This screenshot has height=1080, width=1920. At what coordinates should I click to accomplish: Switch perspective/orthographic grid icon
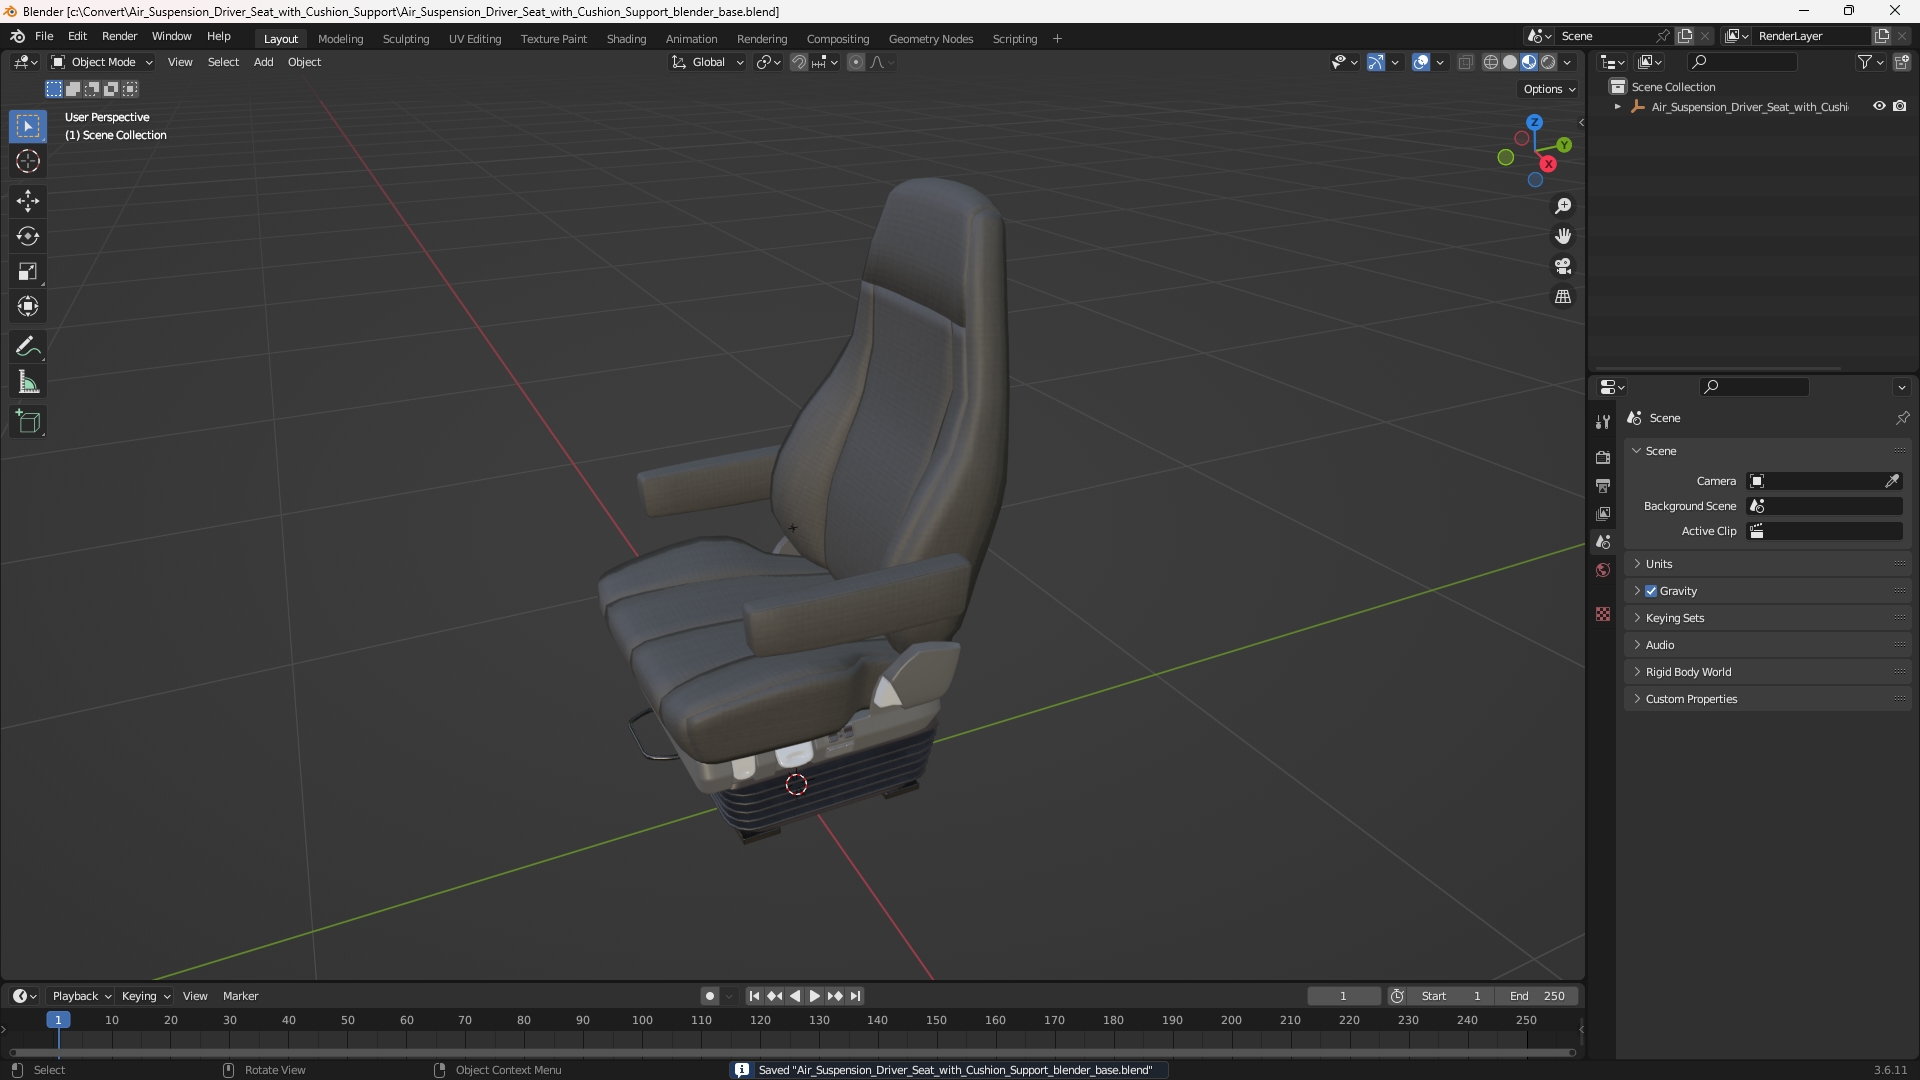1563,297
